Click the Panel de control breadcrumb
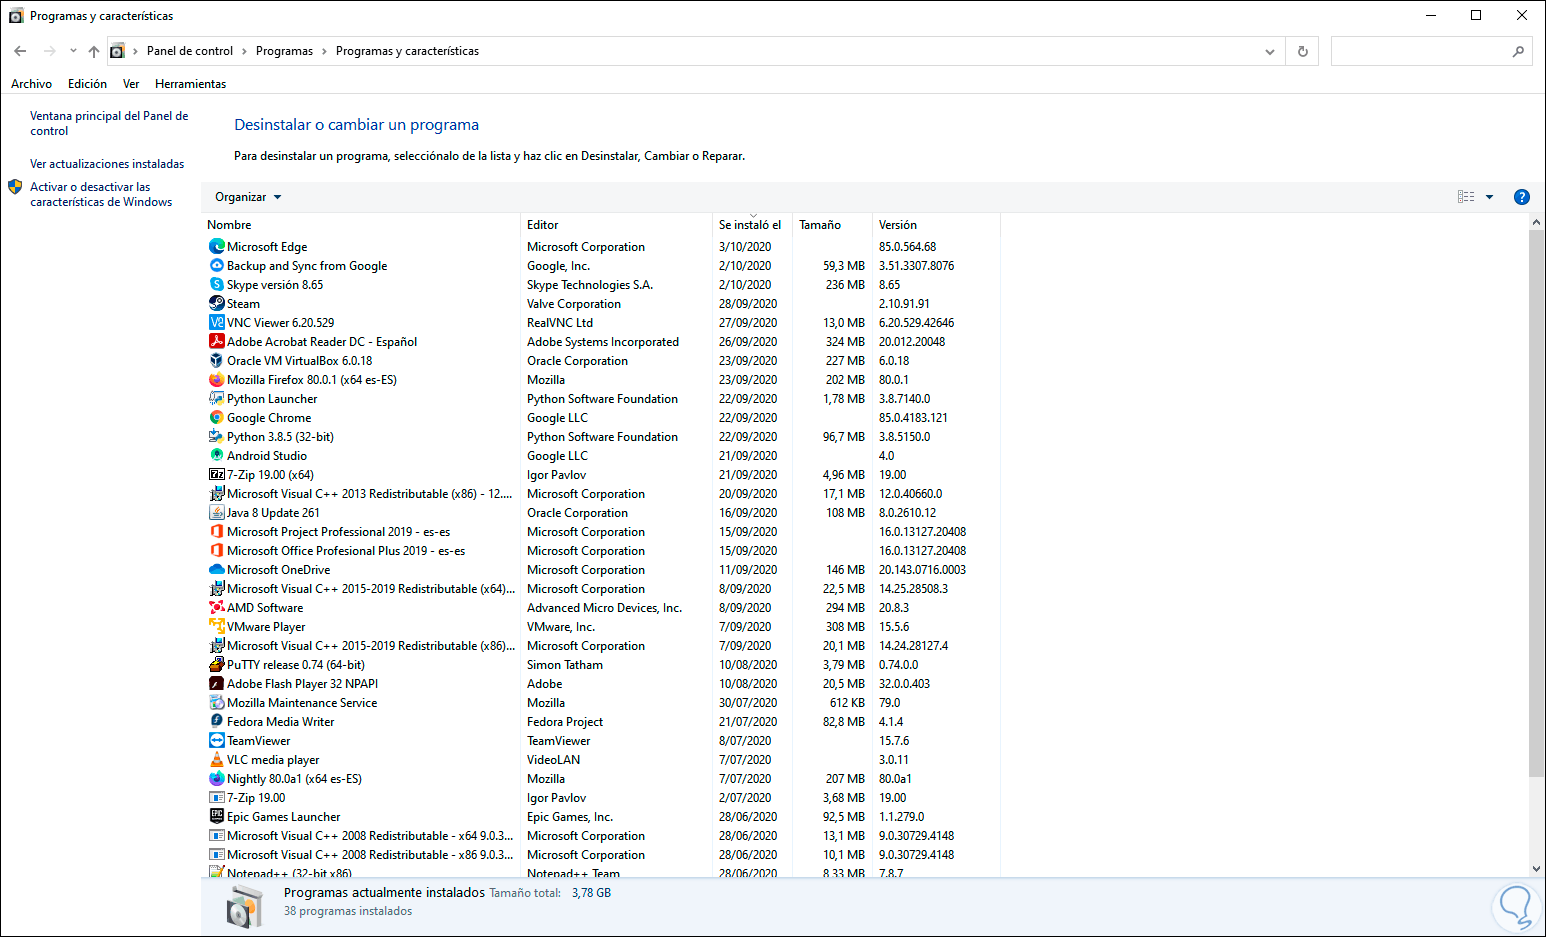 pyautogui.click(x=190, y=51)
